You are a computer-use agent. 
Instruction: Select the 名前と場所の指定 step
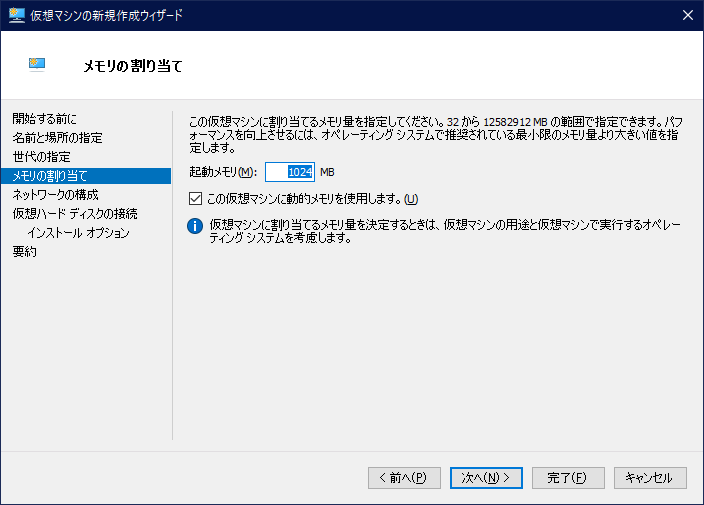click(57, 138)
